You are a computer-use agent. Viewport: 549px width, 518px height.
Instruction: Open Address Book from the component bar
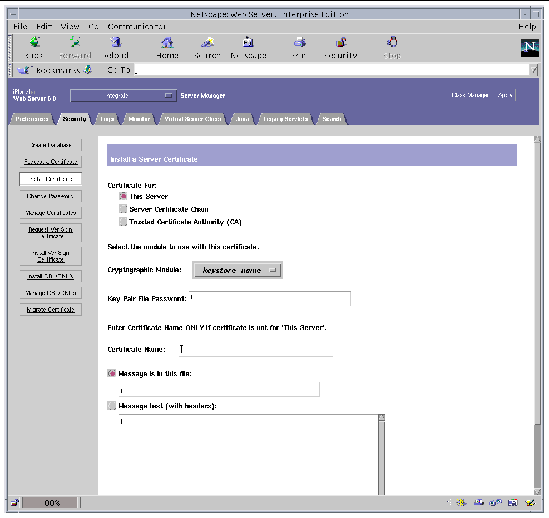tap(513, 503)
